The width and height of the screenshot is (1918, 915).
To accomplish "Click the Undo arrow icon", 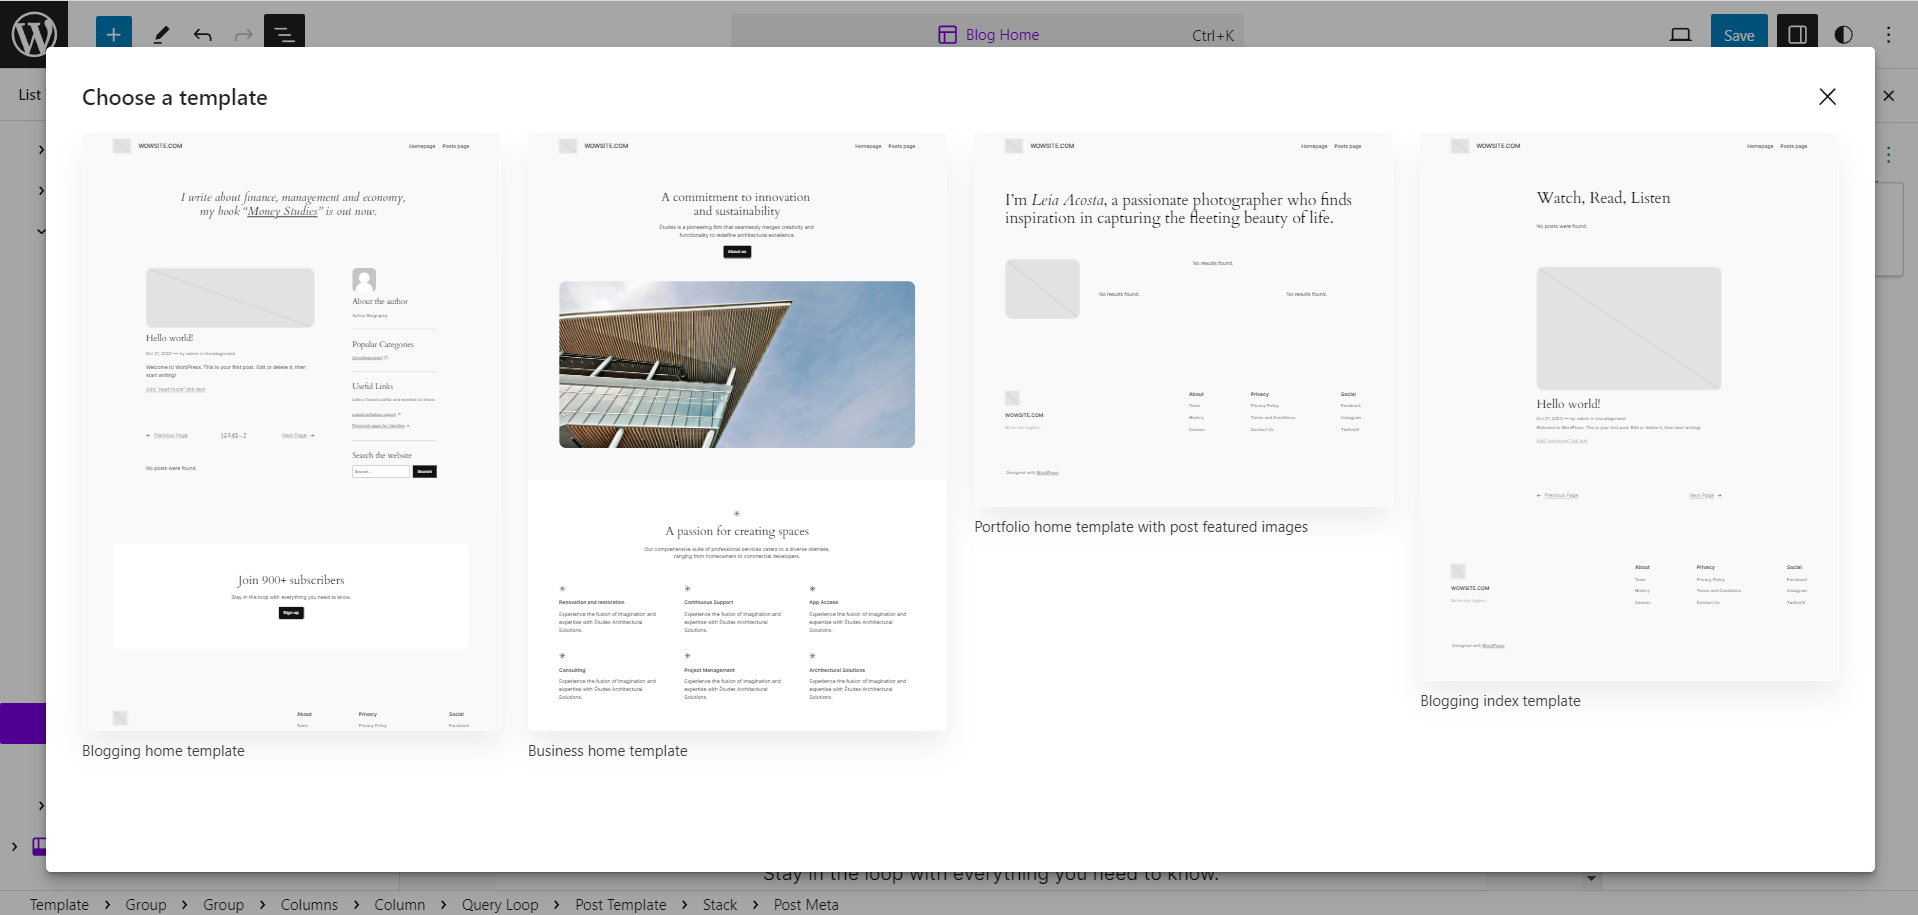I will (x=203, y=33).
